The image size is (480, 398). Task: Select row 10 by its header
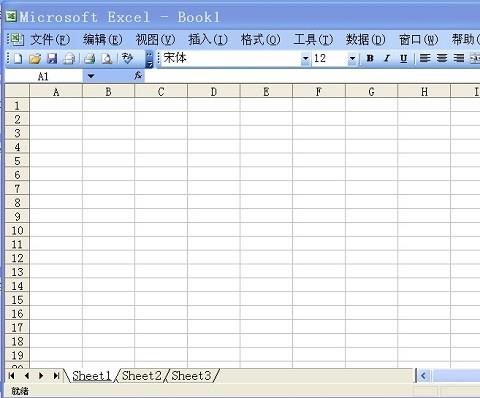click(x=17, y=230)
